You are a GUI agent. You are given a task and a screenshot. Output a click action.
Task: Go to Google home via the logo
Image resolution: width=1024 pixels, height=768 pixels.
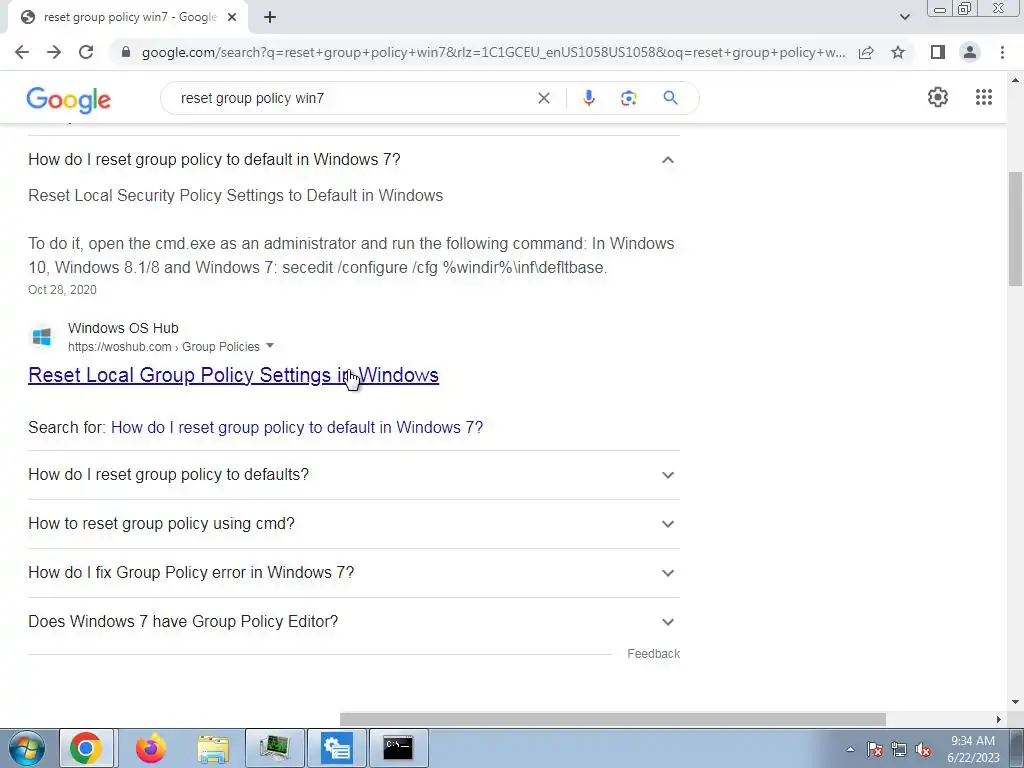69,100
